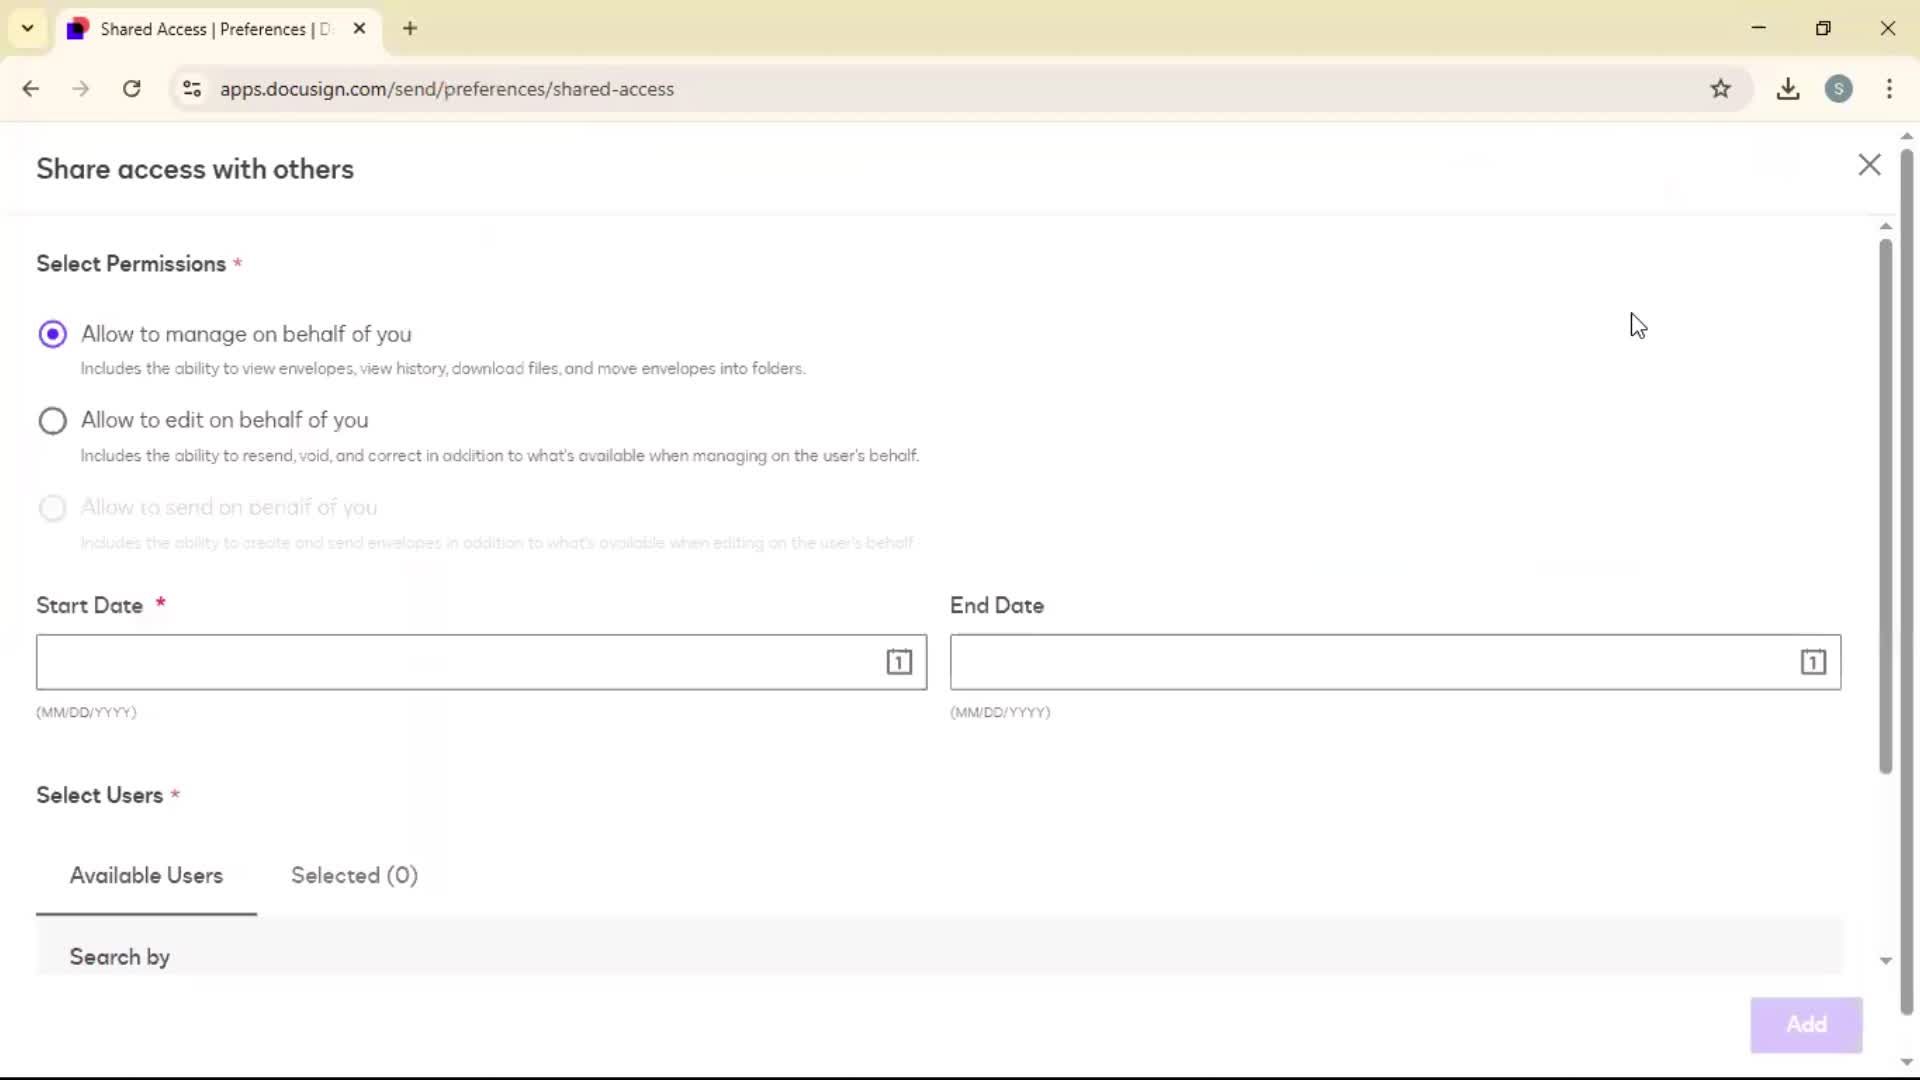Click the End Date MM/DD/YYYY hint
Viewport: 1920px width, 1080px height.
[x=1000, y=713]
